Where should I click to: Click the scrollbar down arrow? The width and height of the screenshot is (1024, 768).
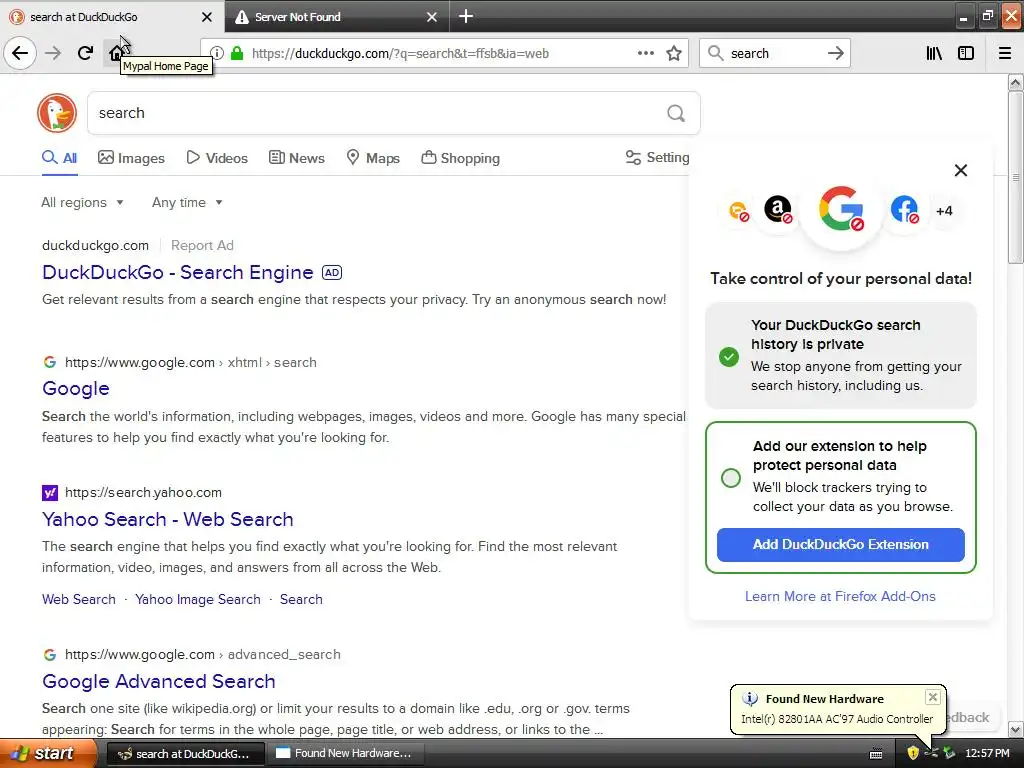(x=1015, y=729)
